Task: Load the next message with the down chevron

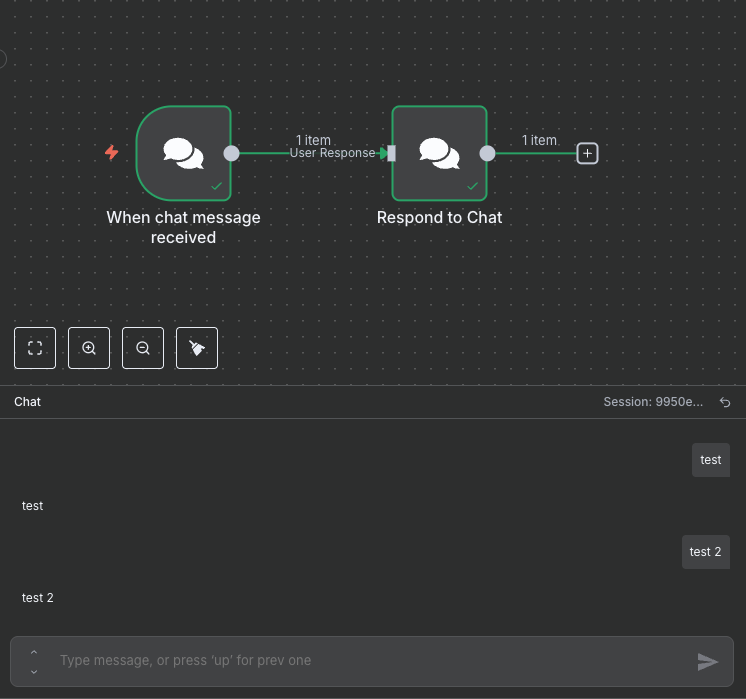Action: (34, 671)
